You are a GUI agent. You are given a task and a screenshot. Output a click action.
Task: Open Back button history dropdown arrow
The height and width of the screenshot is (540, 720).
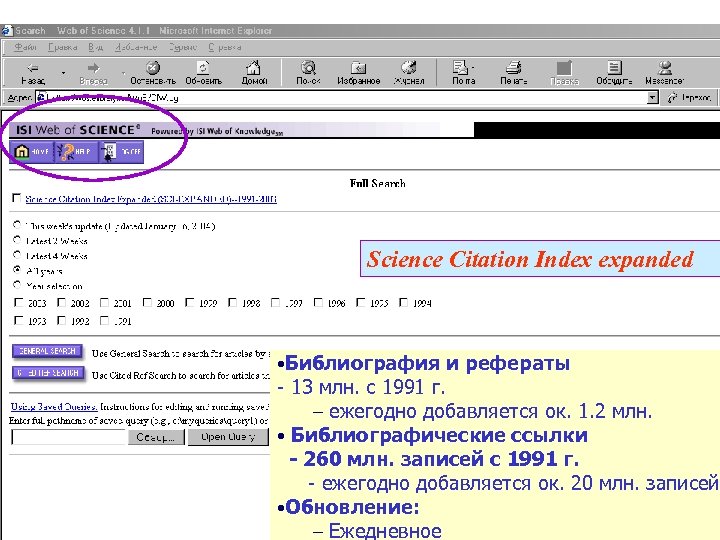pos(63,73)
